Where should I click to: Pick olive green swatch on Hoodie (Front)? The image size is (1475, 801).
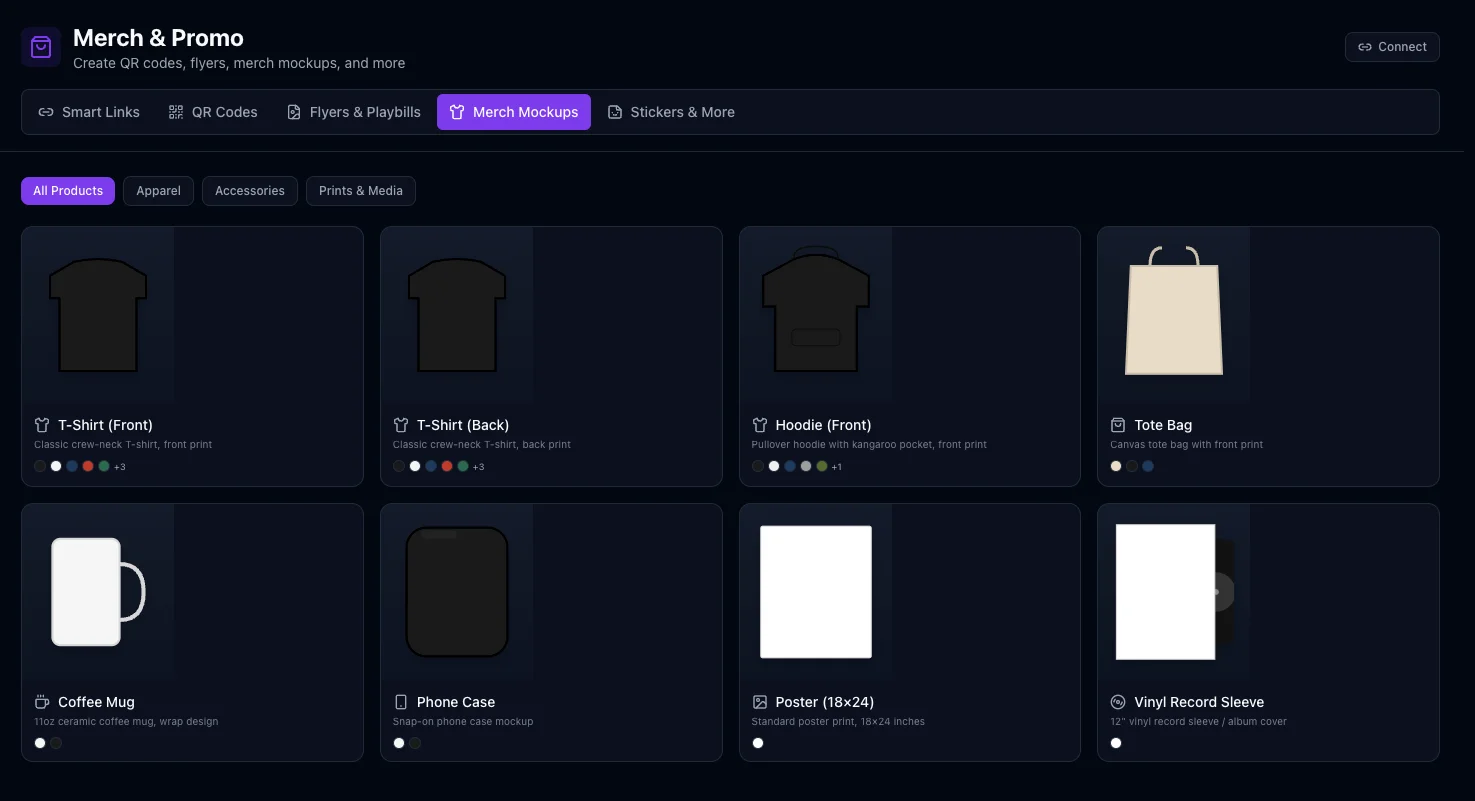(x=822, y=466)
